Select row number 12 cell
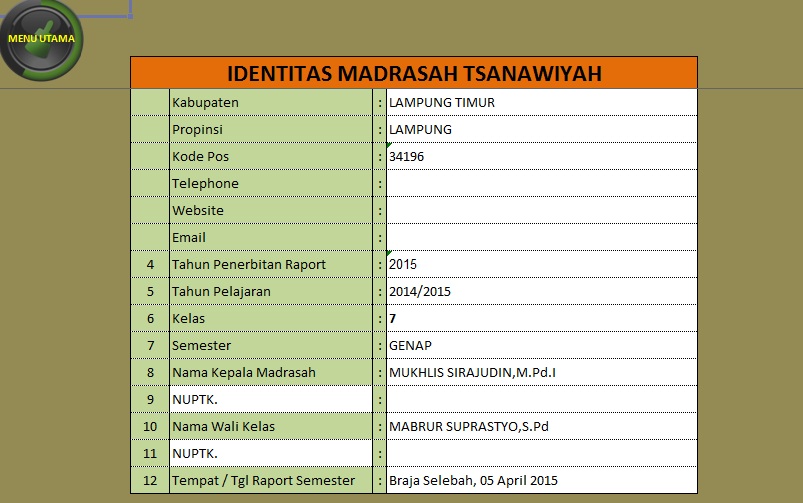 [x=150, y=480]
